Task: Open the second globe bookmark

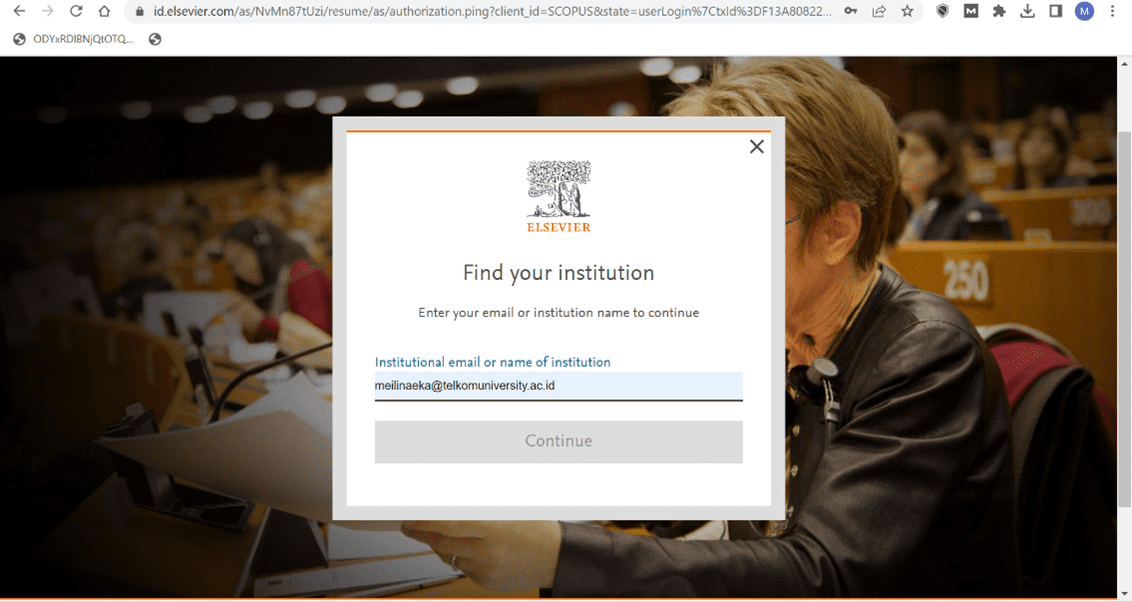Action: coord(155,40)
